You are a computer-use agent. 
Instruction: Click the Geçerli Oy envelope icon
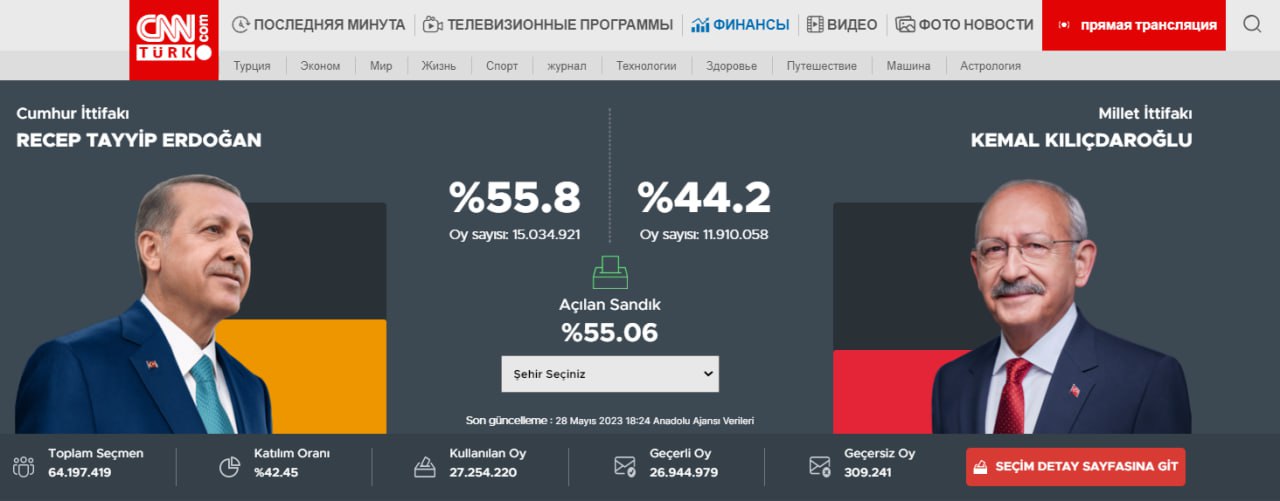click(625, 466)
